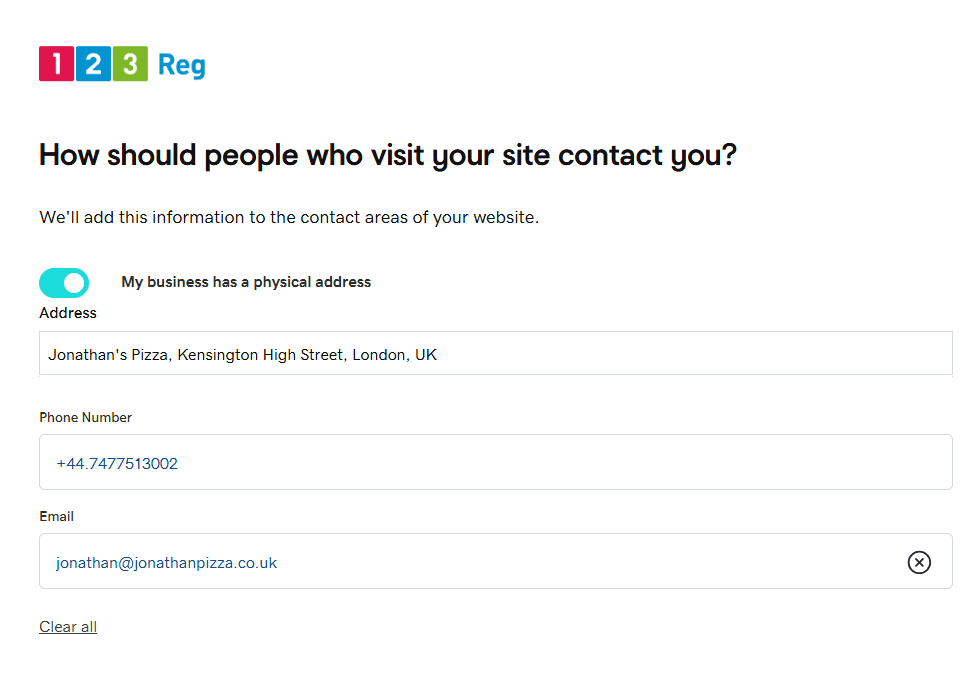Click the "We'll add this information" subtitle text
Image resolution: width=976 pixels, height=689 pixels.
click(289, 217)
